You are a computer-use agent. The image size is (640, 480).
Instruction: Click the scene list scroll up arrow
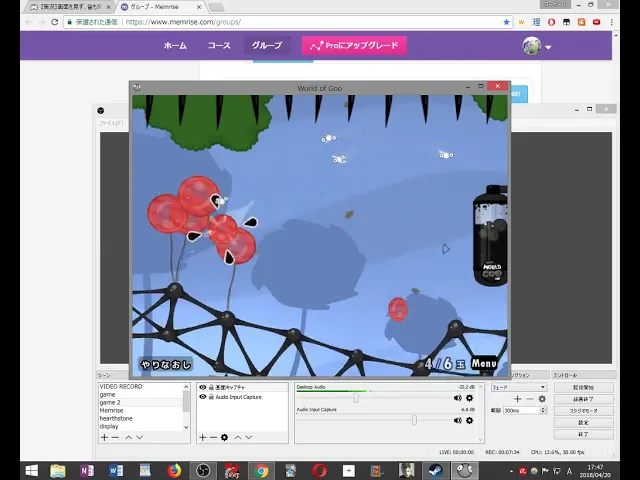186,387
